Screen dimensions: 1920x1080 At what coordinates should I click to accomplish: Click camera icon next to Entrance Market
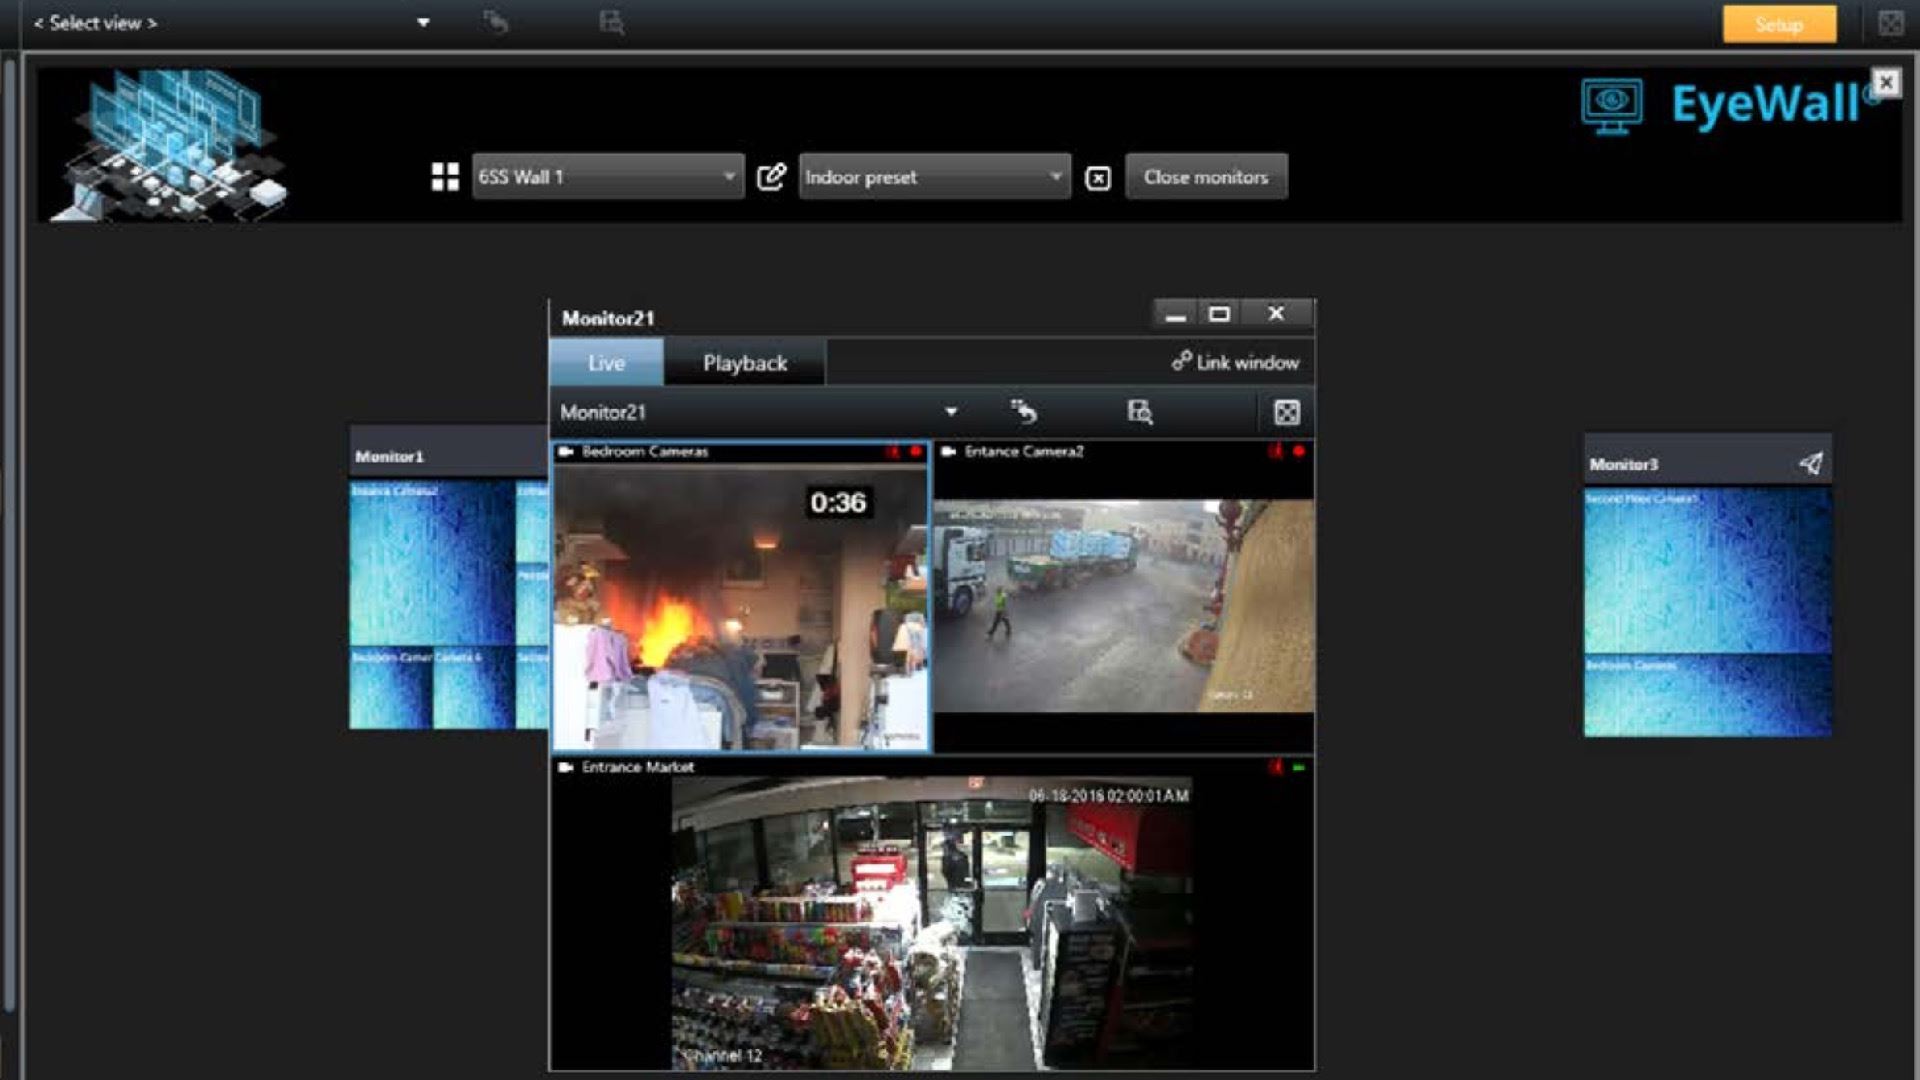(566, 767)
